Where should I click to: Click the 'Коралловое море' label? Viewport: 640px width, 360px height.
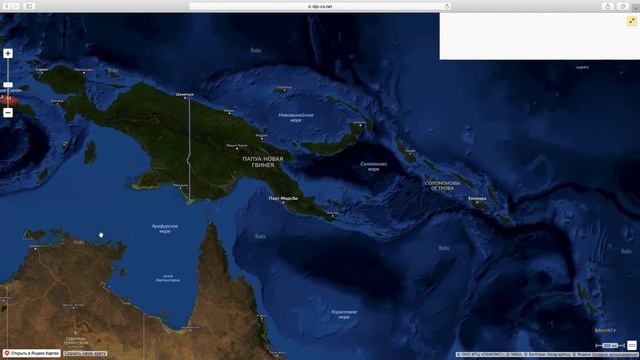tap(344, 314)
